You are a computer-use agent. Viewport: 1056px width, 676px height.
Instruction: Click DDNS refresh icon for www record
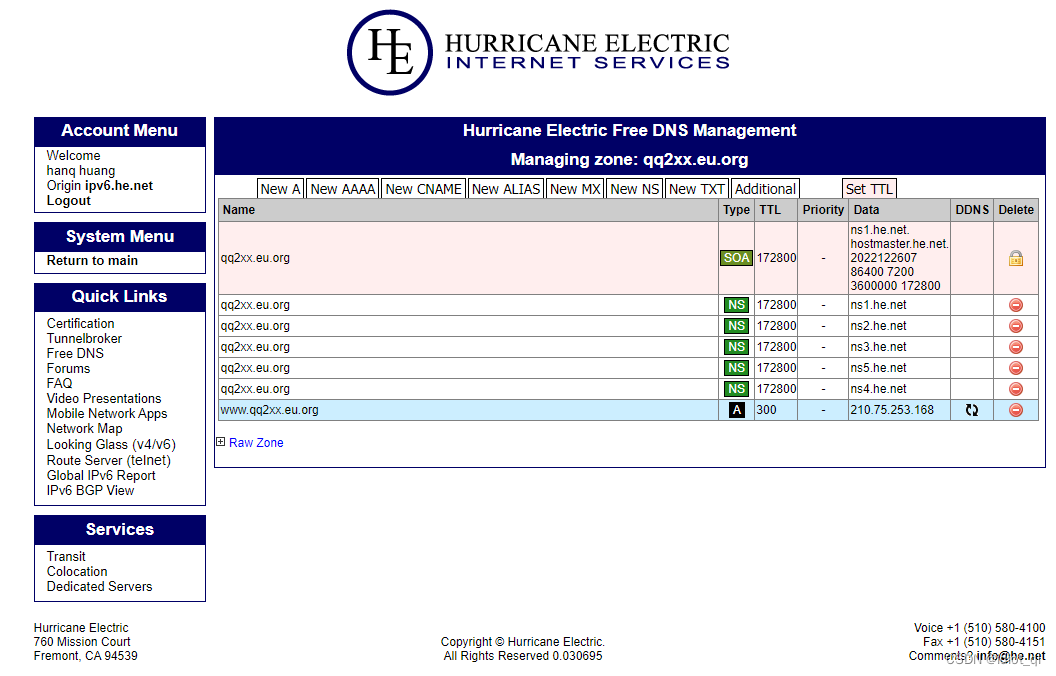click(971, 410)
